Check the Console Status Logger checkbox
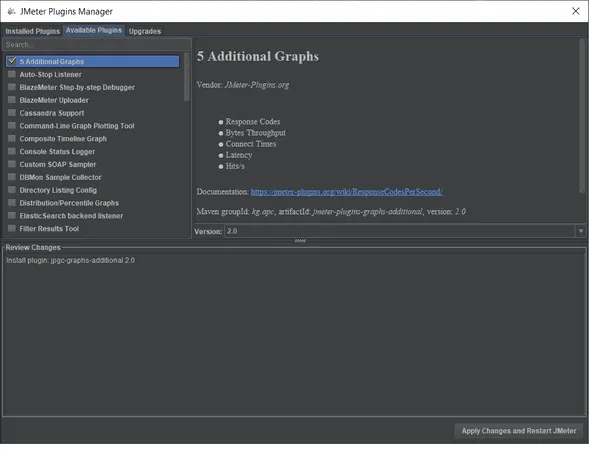590x454 pixels. click(12, 151)
